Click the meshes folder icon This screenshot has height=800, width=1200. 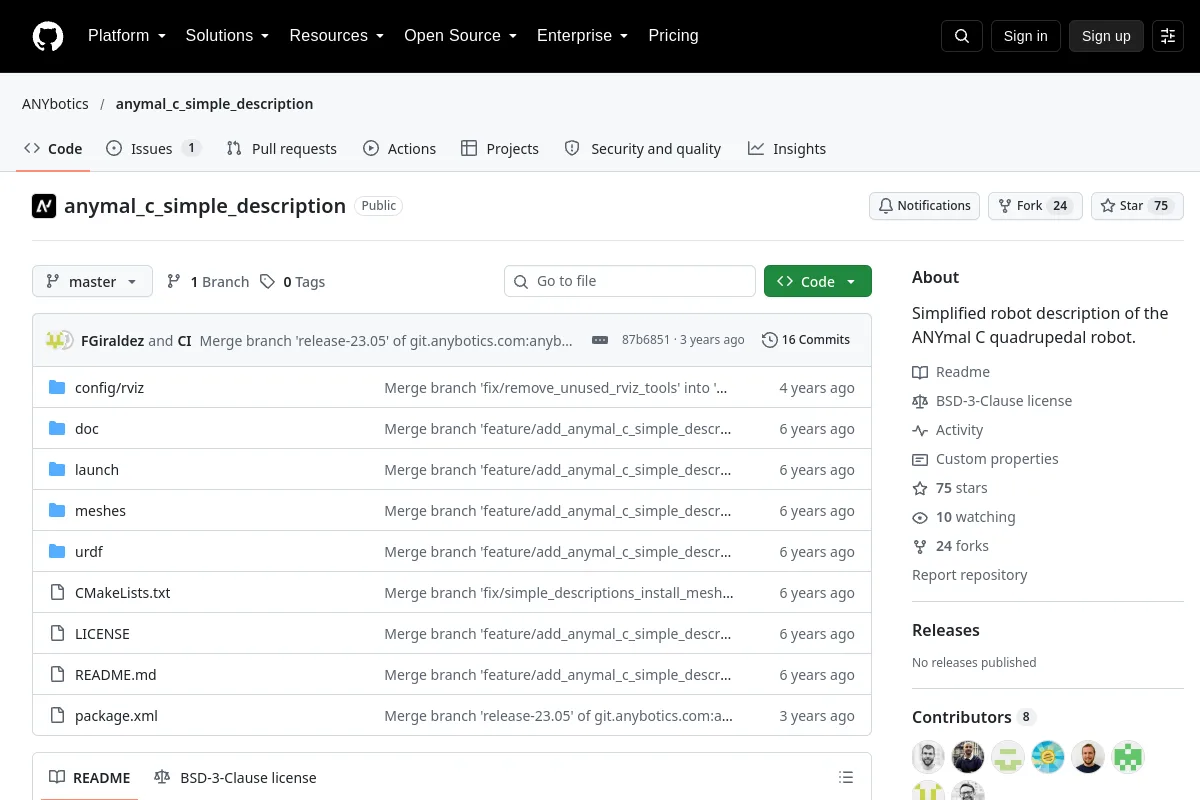pos(57,511)
